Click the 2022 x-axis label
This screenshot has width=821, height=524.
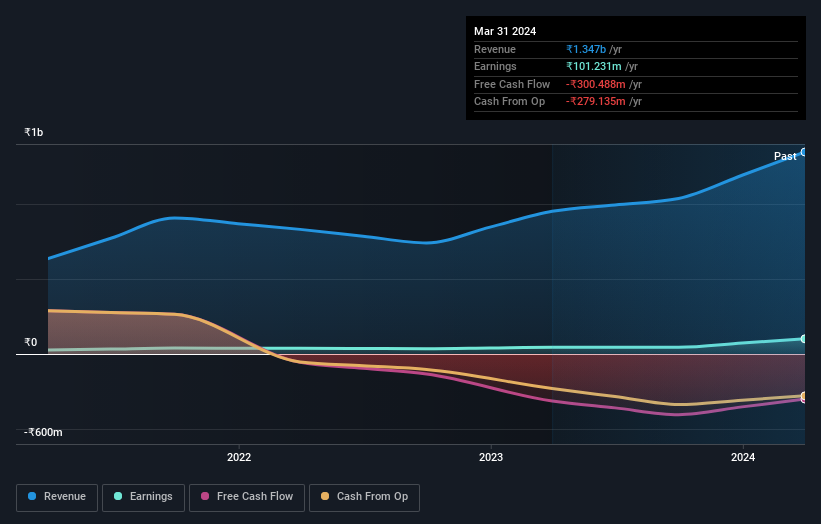click(239, 458)
